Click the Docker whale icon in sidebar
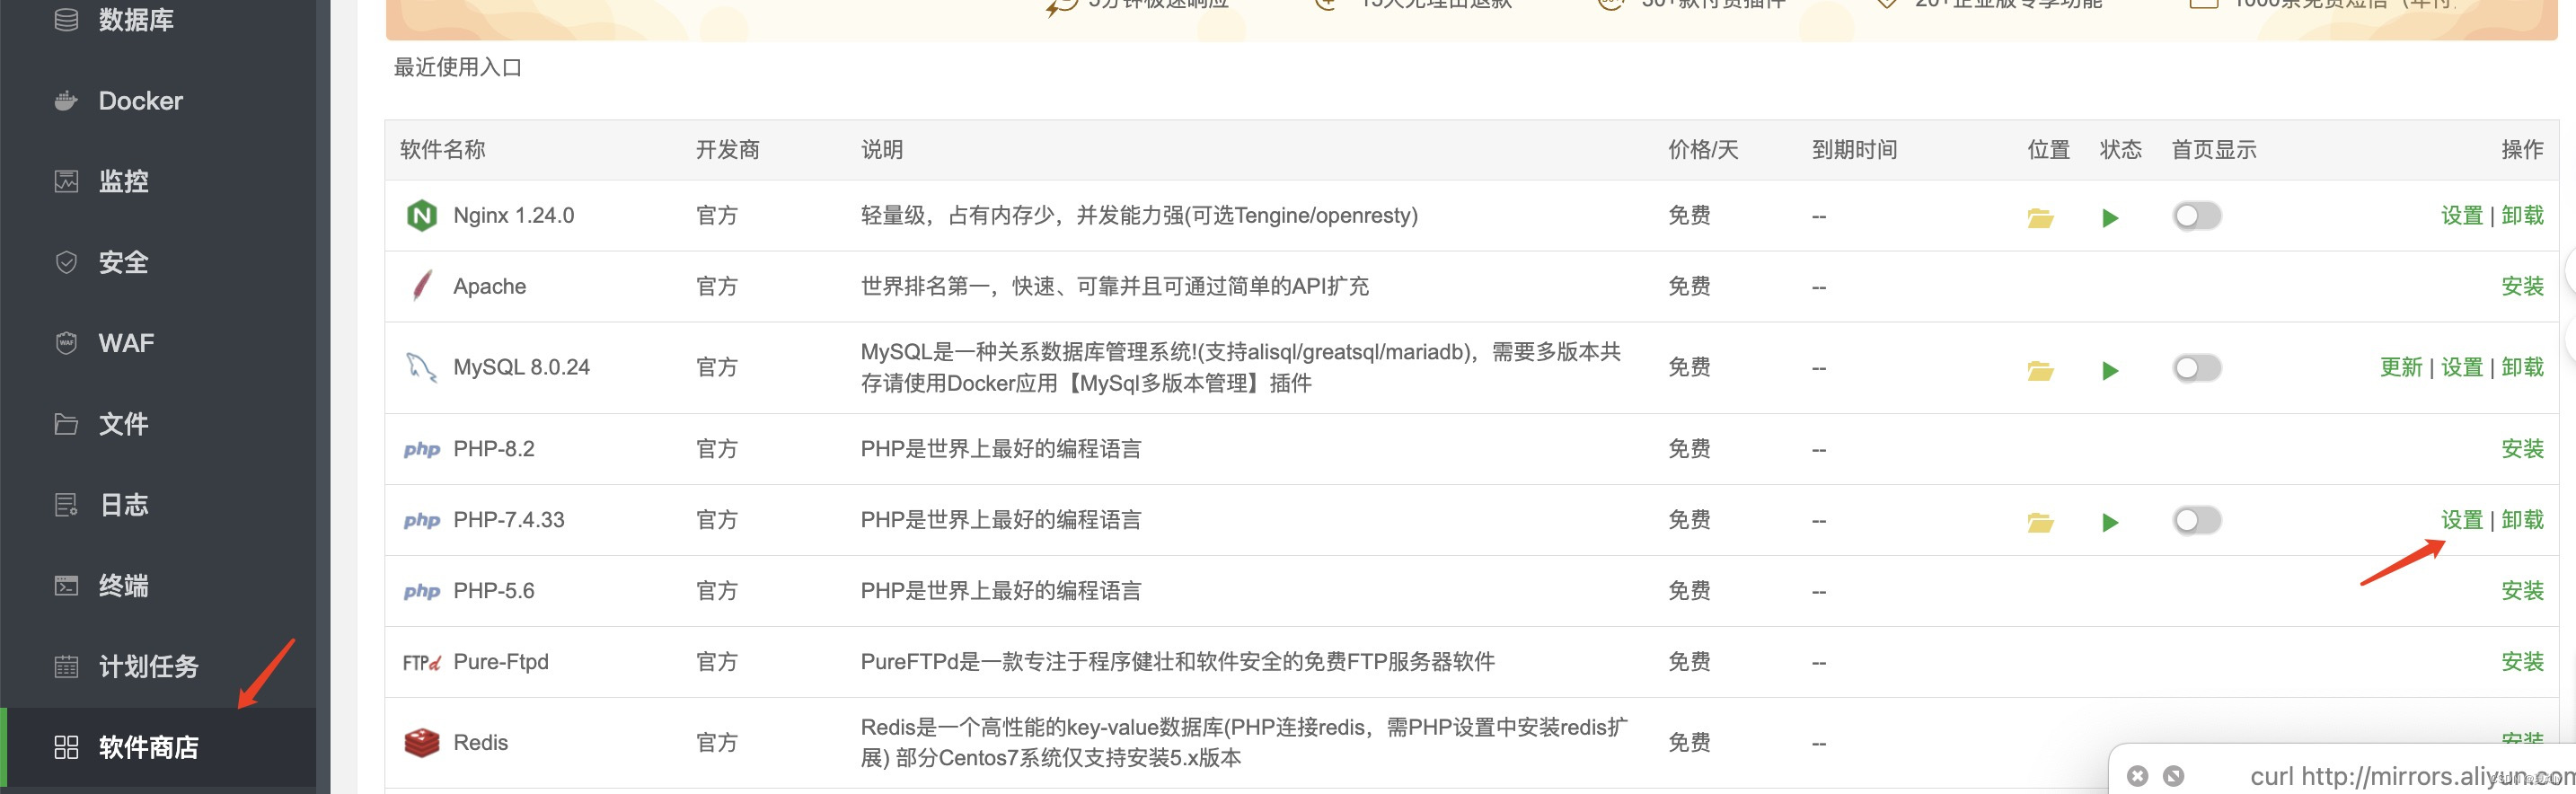Viewport: 2576px width, 794px height. click(66, 101)
